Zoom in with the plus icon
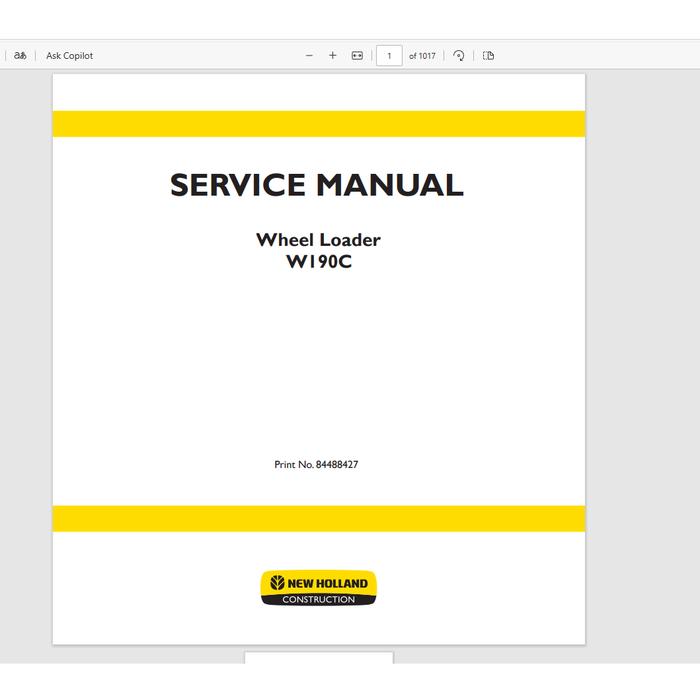The width and height of the screenshot is (700, 700). [x=333, y=56]
